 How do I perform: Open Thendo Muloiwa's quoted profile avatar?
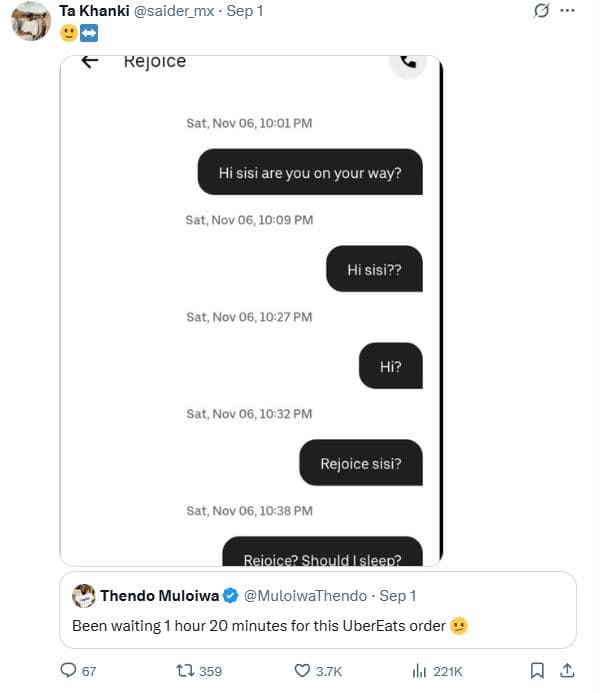(x=84, y=596)
